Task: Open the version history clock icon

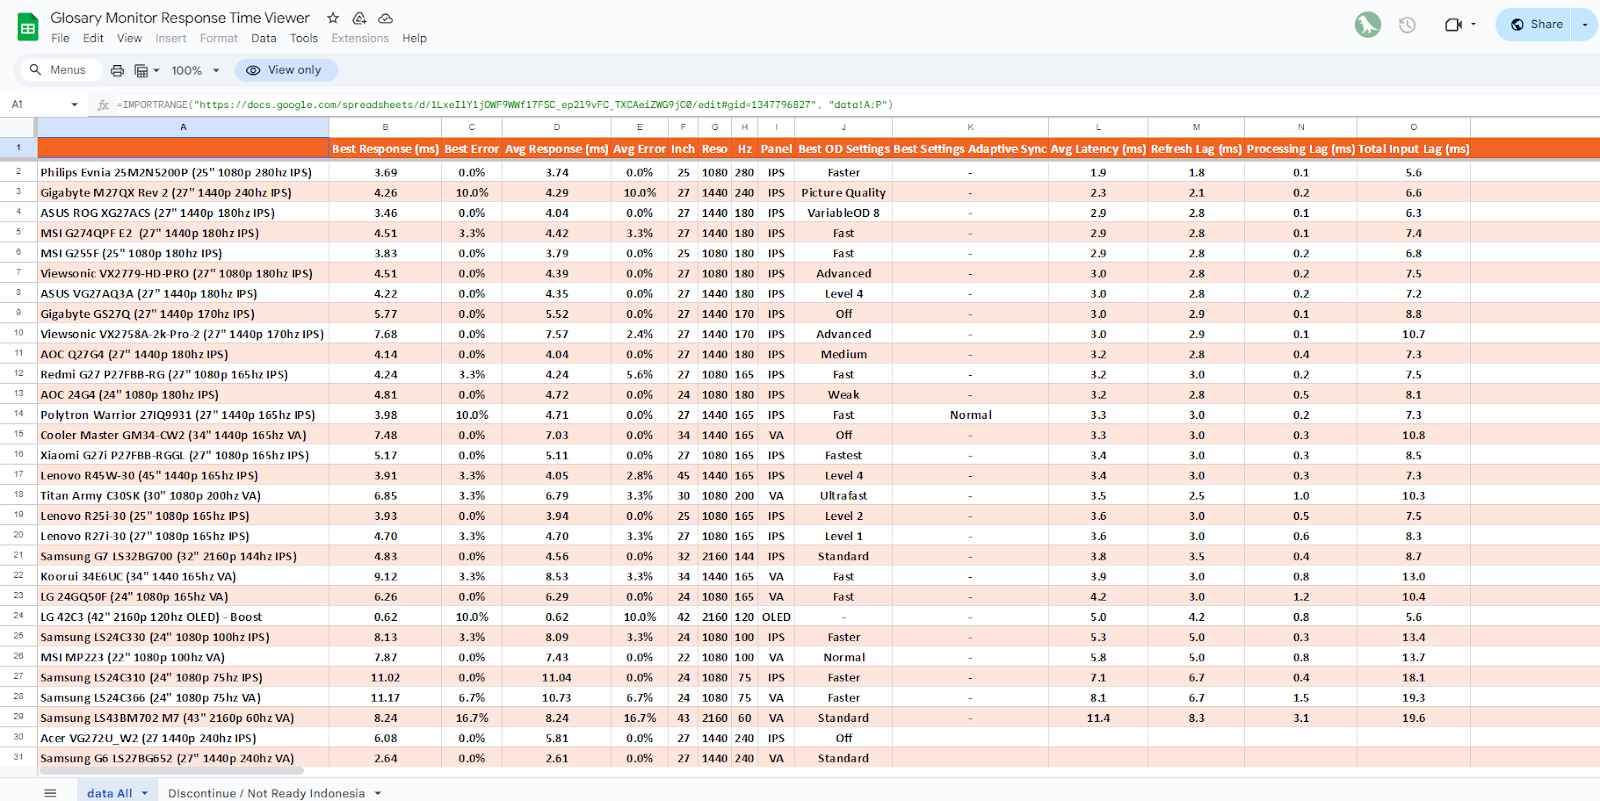Action: (1407, 25)
